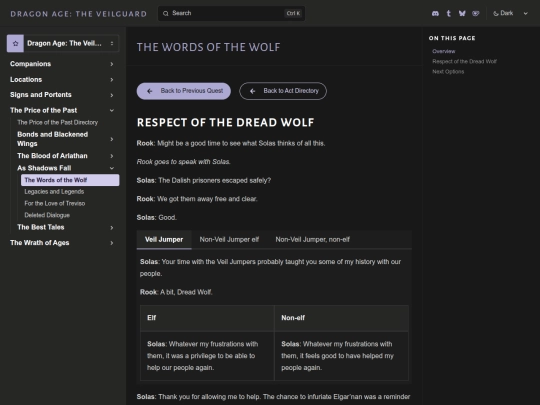Expand The Blood of Arlathan chevron
Image resolution: width=540 pixels, height=405 pixels.
click(x=112, y=156)
